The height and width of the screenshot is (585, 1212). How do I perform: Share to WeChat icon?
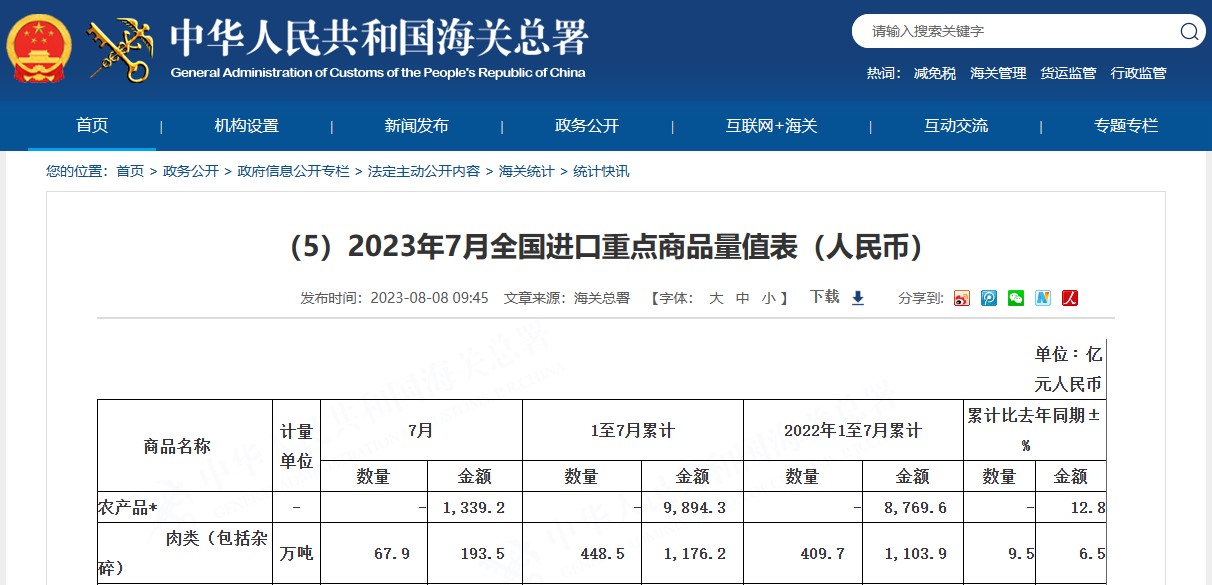point(1016,298)
